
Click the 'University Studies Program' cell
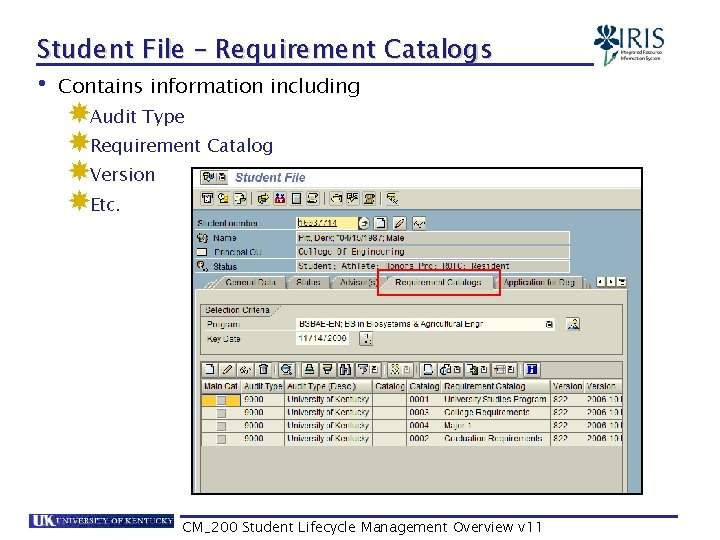click(x=495, y=399)
